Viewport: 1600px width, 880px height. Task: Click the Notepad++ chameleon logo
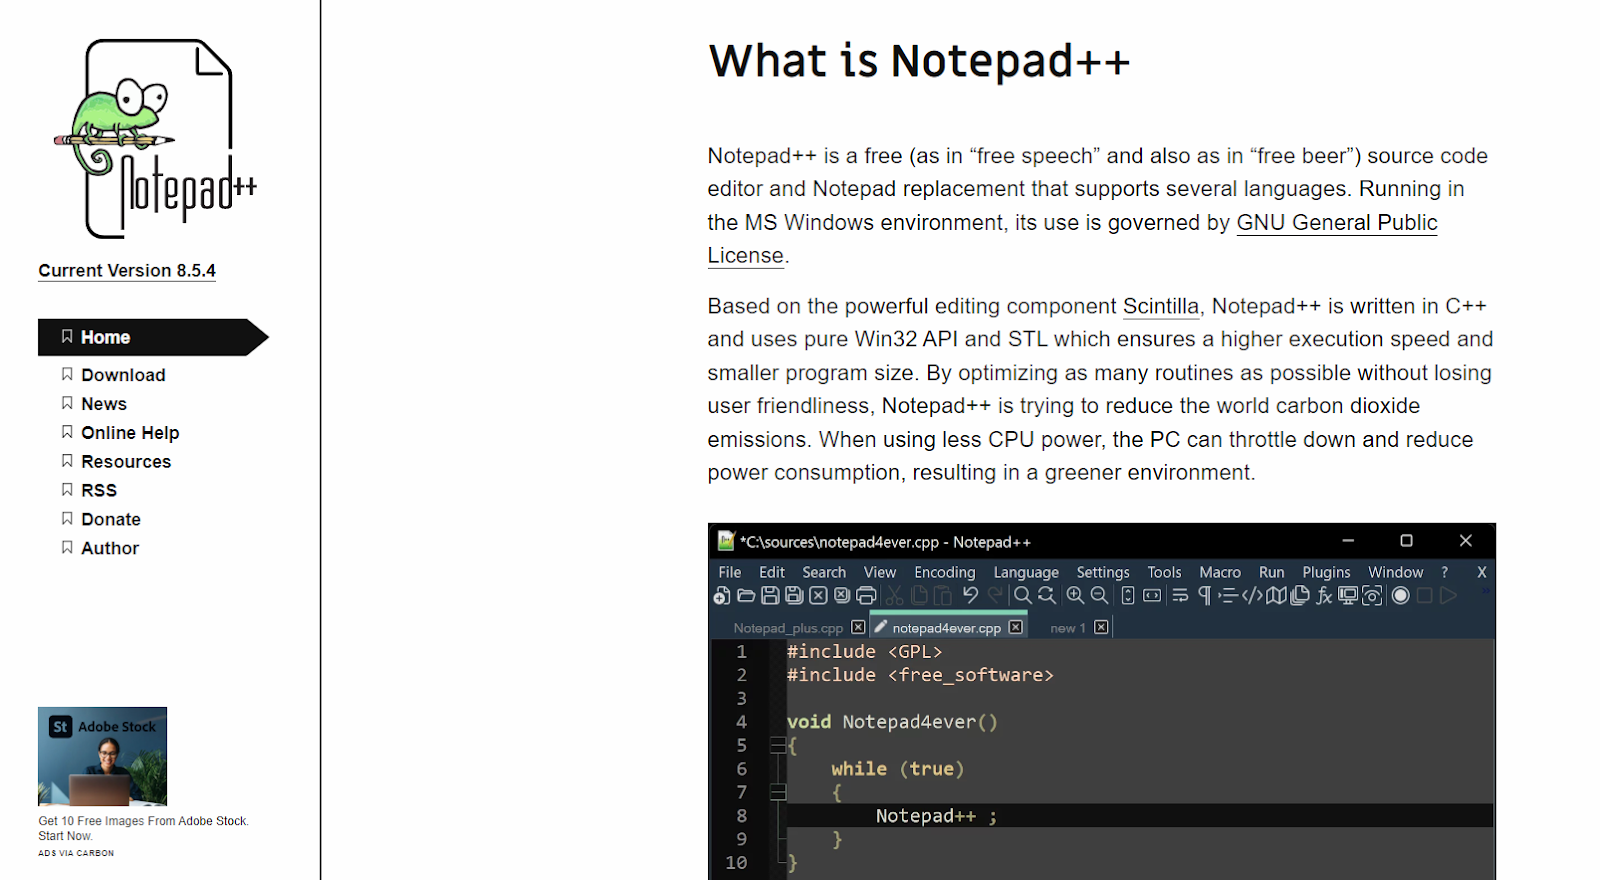pos(155,139)
